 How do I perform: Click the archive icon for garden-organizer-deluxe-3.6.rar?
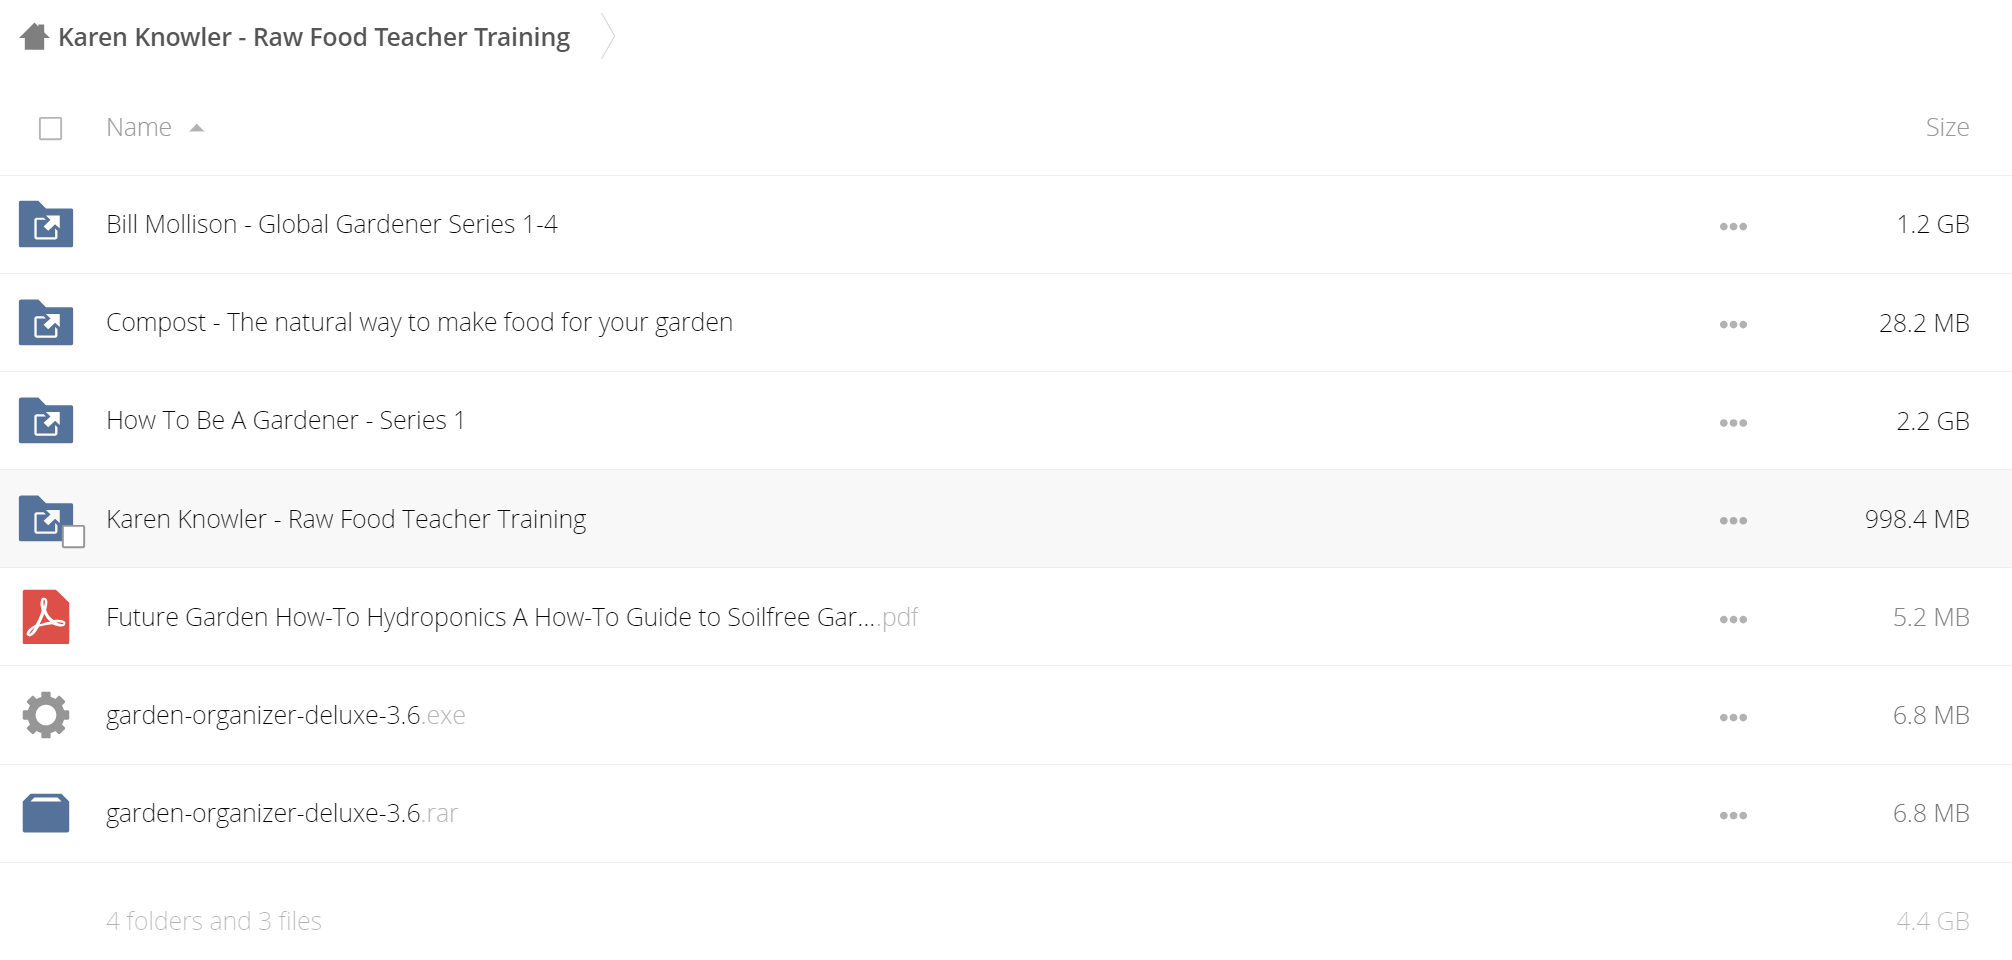(46, 813)
